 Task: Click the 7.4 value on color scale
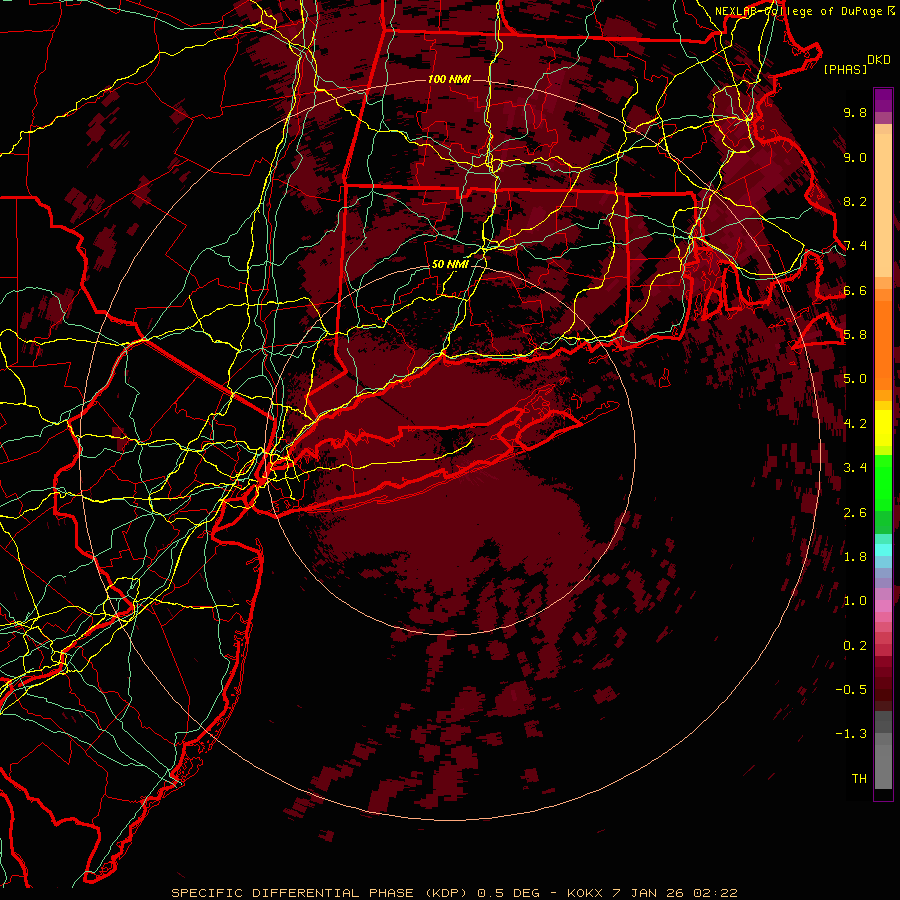[x=855, y=246]
